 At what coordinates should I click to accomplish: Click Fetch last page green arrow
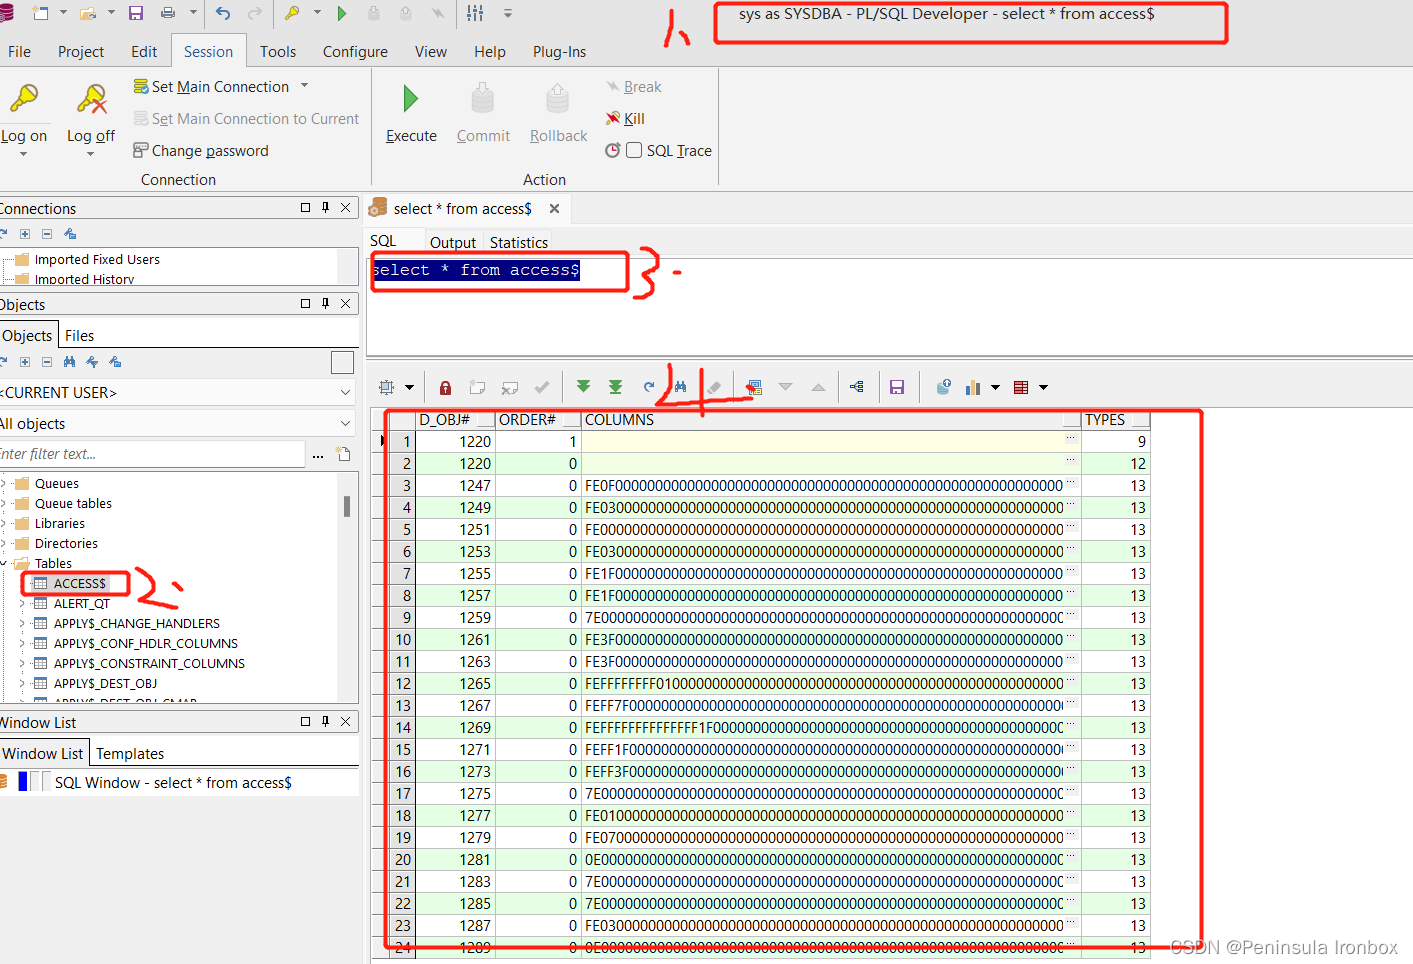pos(616,387)
